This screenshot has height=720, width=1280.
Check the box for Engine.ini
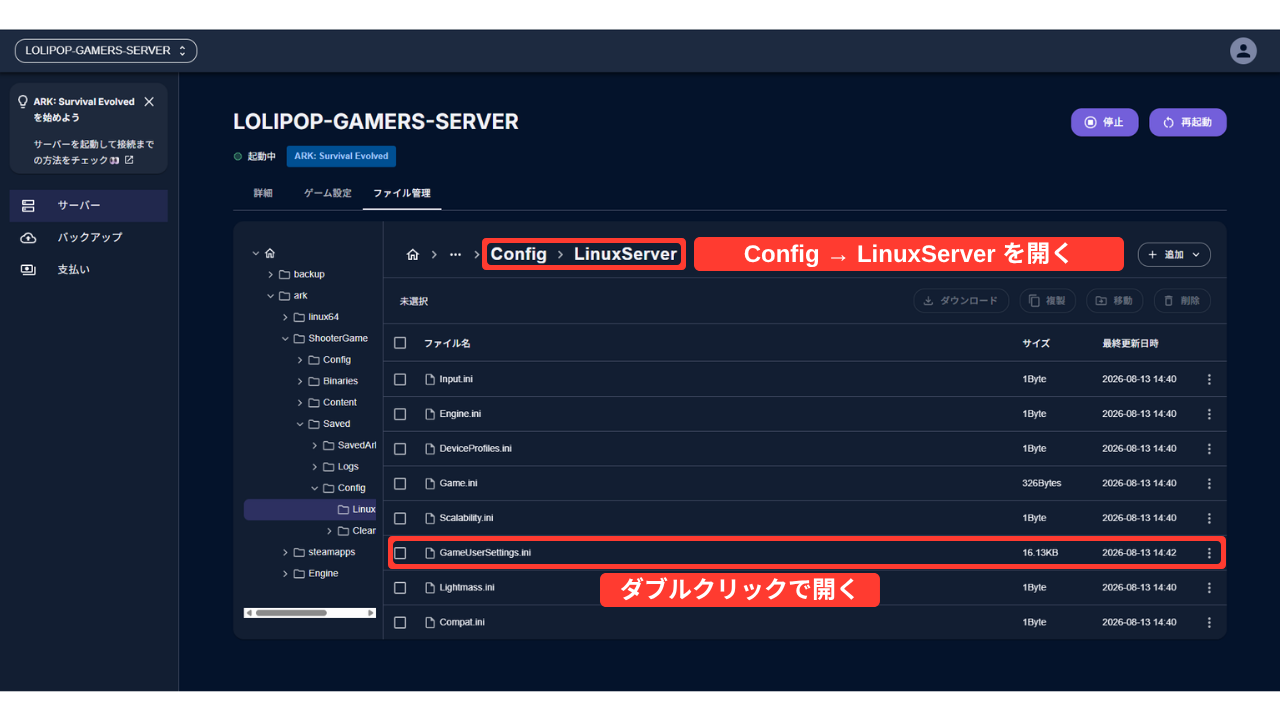[400, 414]
